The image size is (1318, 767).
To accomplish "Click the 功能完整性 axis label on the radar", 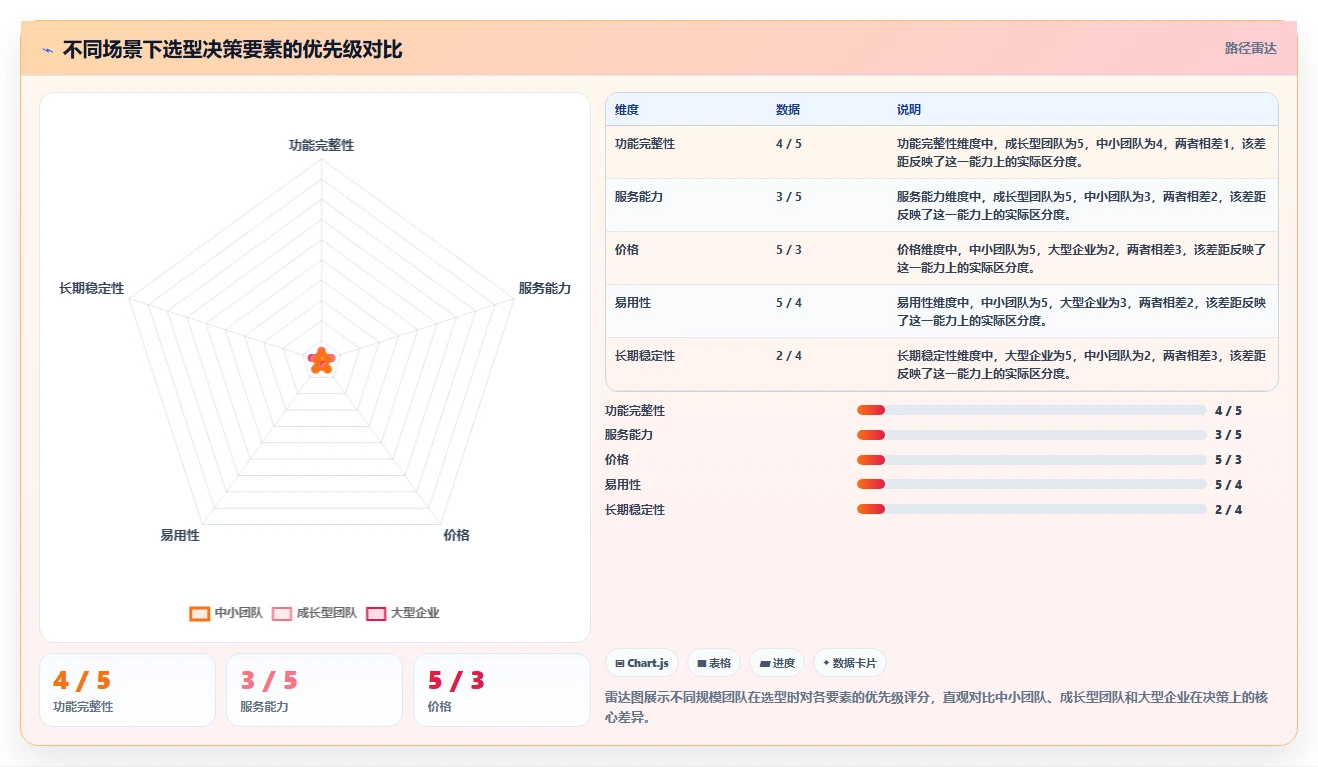I will point(322,145).
